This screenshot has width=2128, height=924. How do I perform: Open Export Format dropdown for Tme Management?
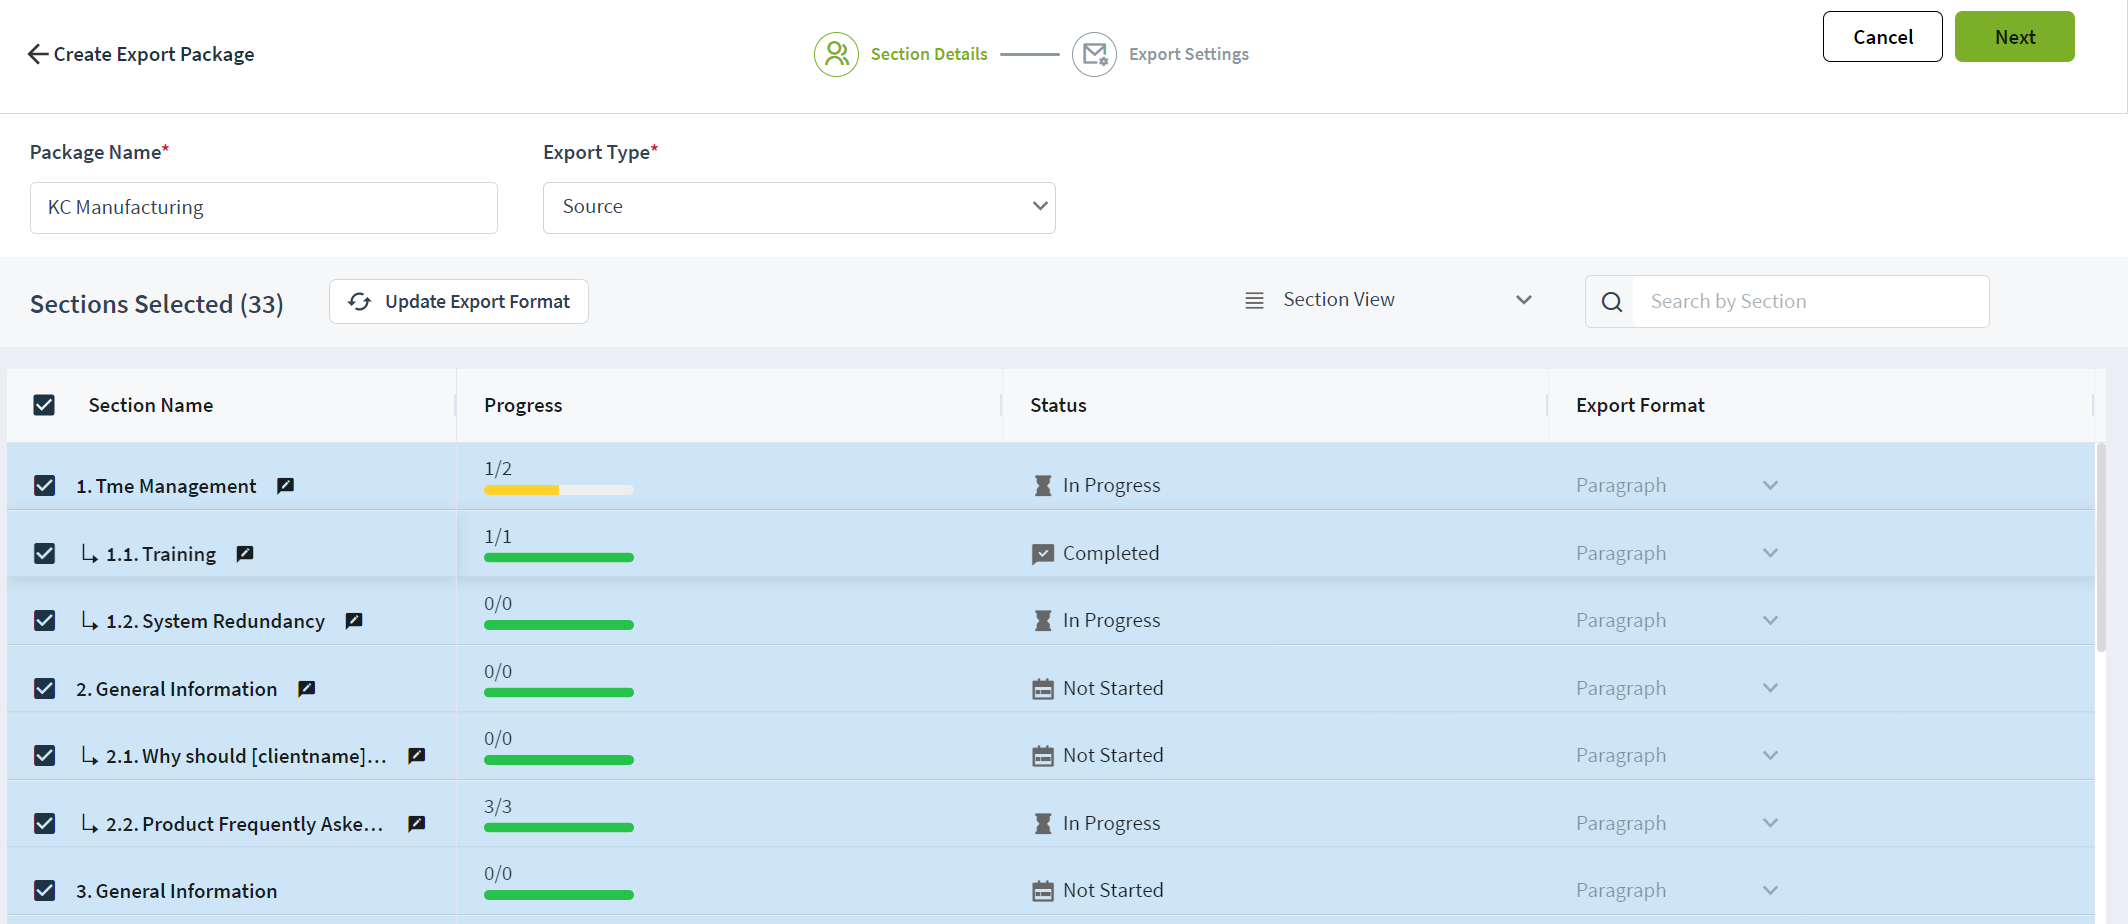1677,486
